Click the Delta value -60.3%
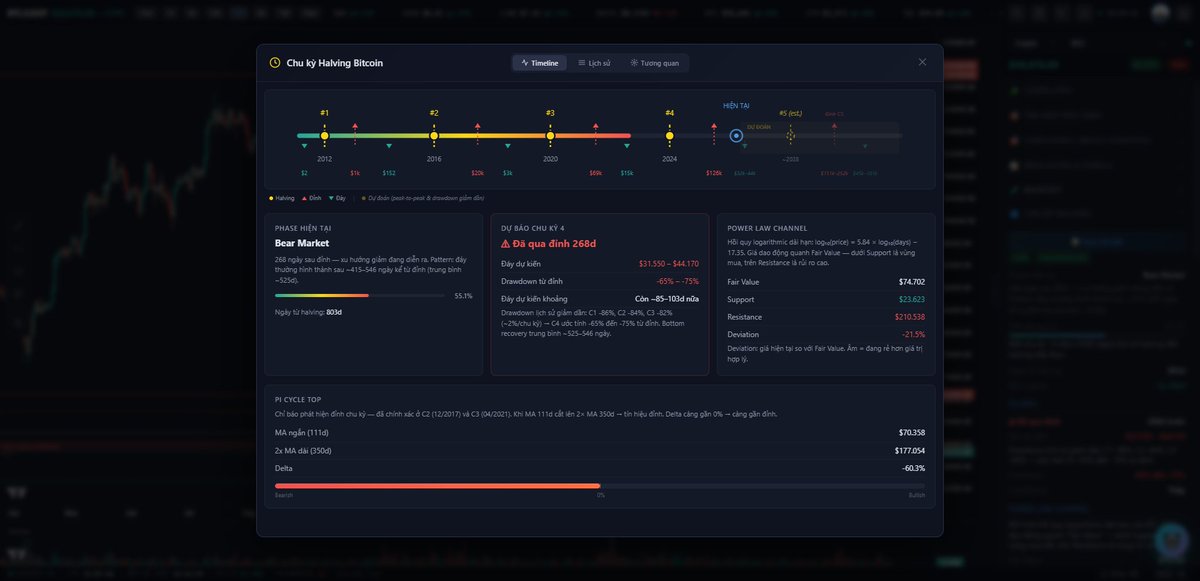The height and width of the screenshot is (581, 1200). point(914,468)
